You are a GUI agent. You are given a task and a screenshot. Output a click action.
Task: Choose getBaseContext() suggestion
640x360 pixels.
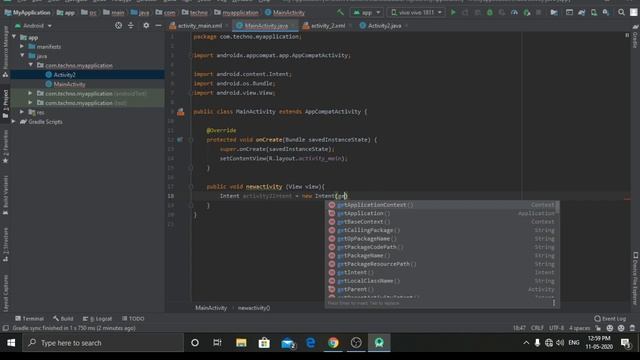coord(441,222)
